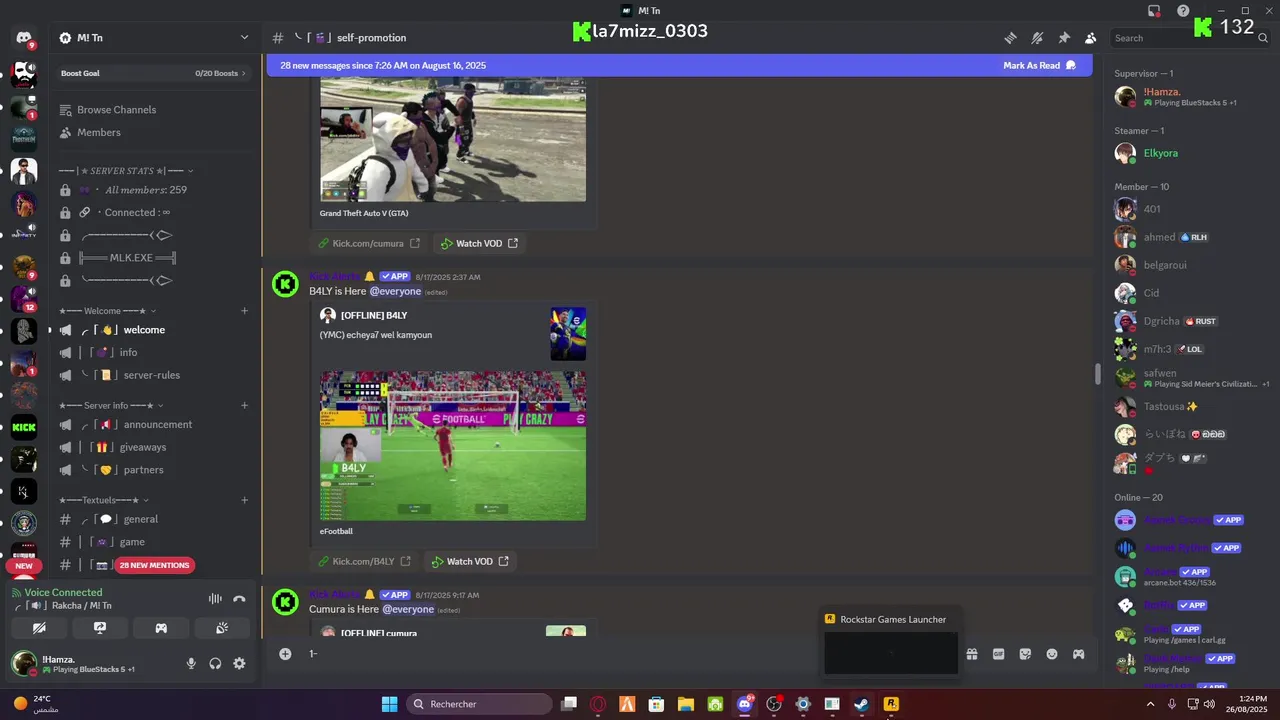1280x720 pixels.
Task: Open Steam from the taskbar
Action: [x=861, y=704]
